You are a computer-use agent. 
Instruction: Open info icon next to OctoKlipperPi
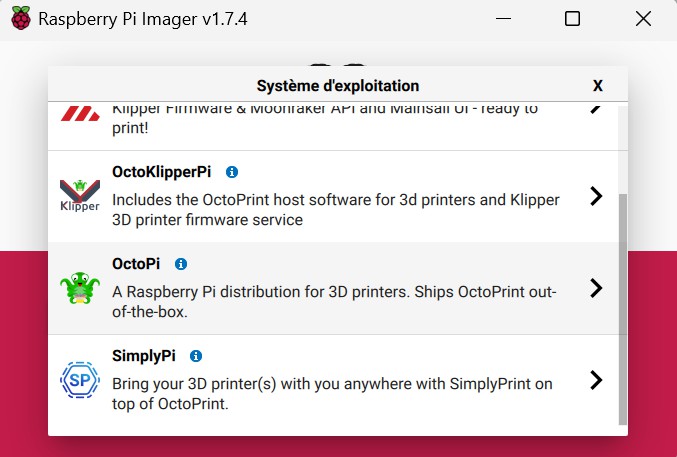[232, 172]
